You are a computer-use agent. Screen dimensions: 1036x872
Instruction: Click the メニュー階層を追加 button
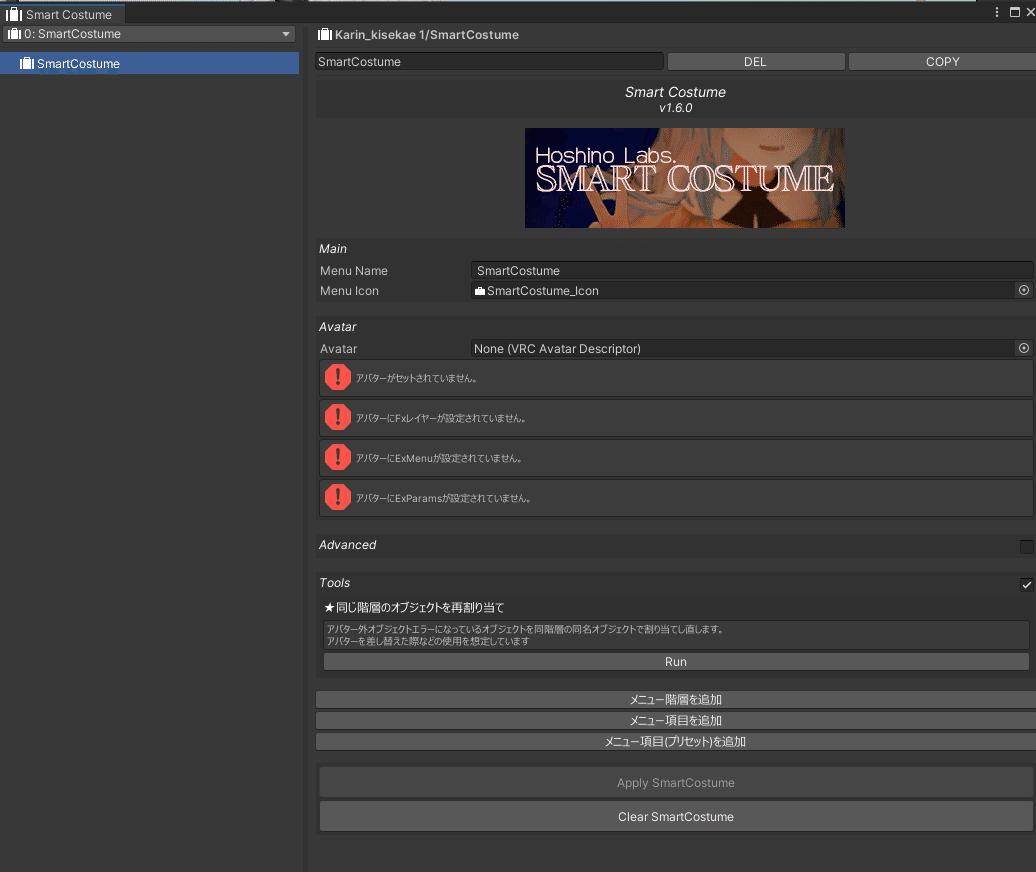(676, 700)
